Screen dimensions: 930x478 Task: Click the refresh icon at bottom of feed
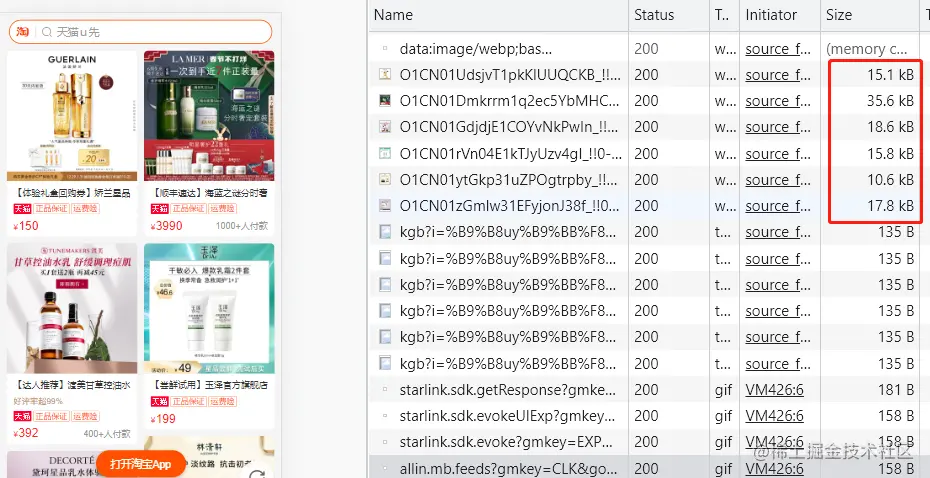(x=257, y=474)
